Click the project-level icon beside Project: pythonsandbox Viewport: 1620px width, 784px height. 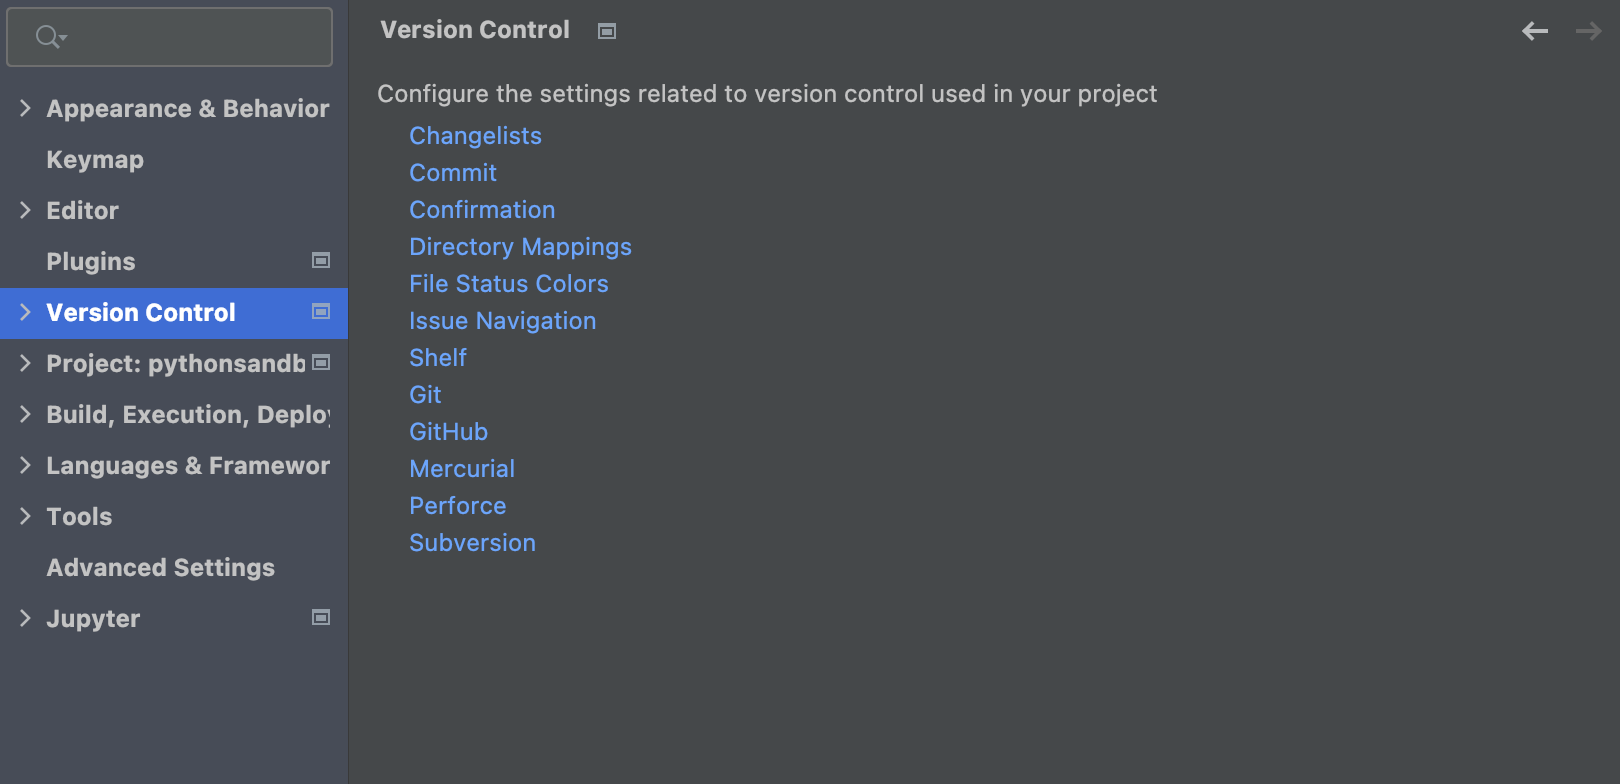321,363
